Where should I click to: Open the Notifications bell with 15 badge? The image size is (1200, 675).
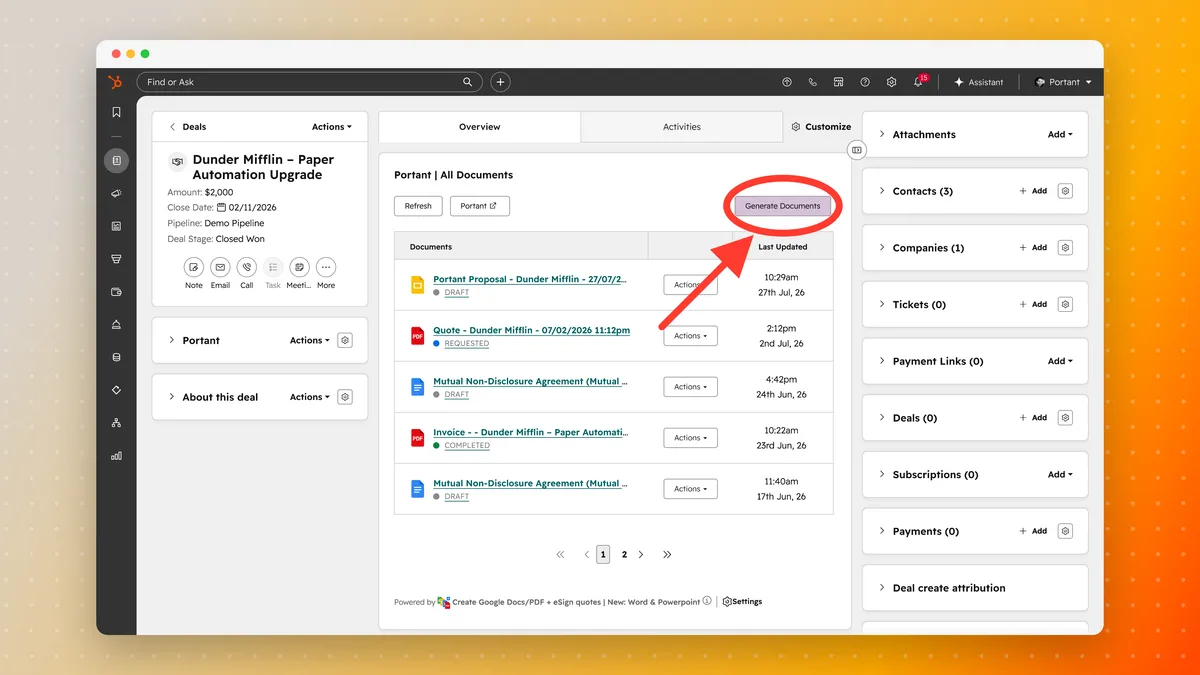(x=918, y=82)
